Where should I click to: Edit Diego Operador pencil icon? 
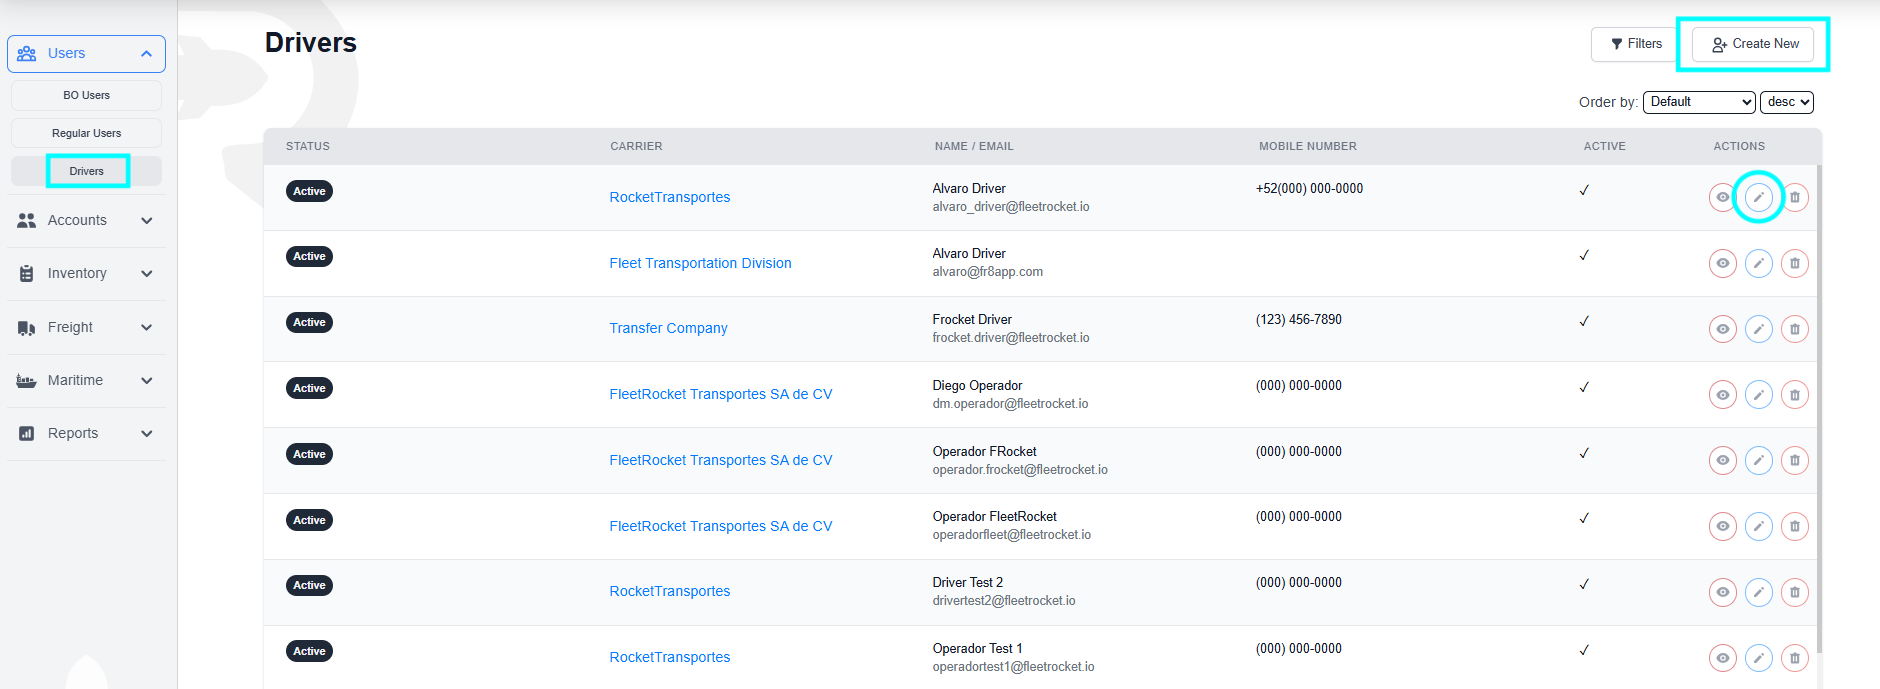click(x=1758, y=395)
